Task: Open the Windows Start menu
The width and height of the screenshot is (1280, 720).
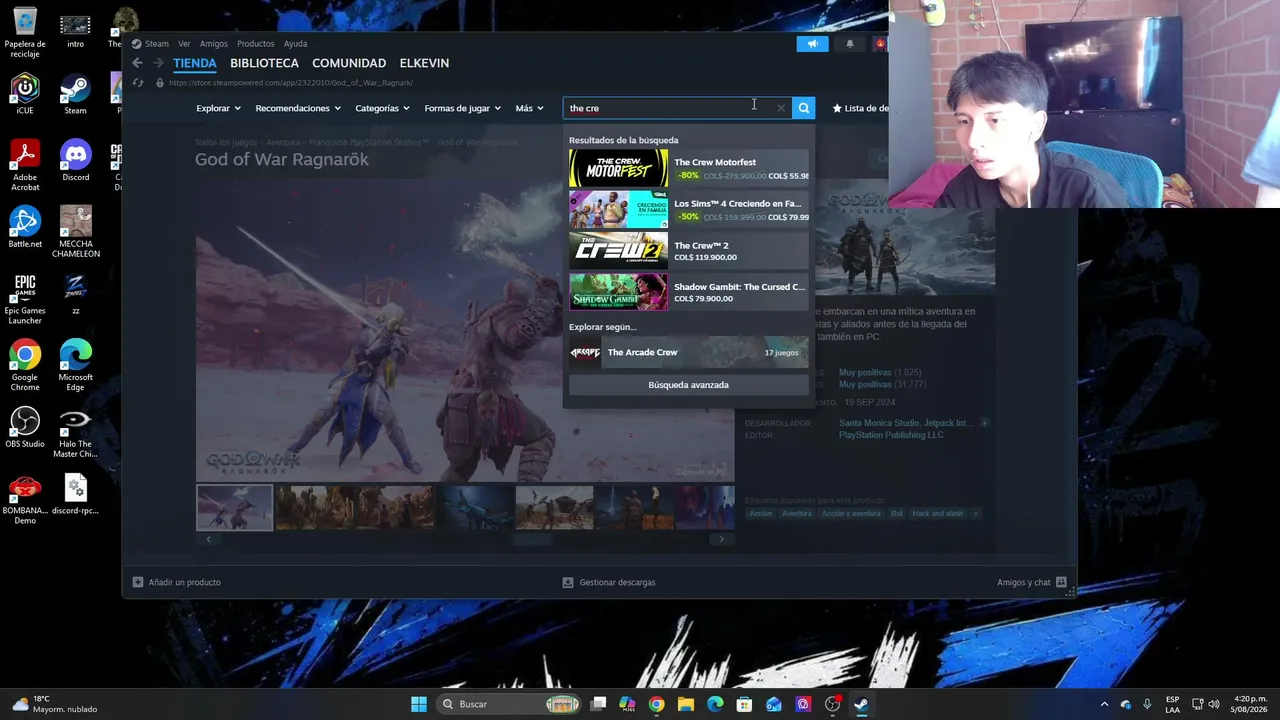Action: [x=419, y=704]
